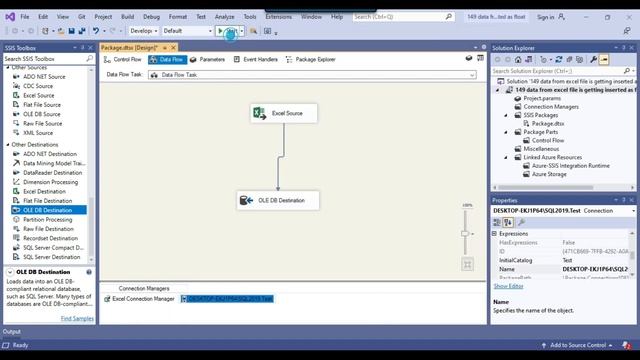Select CDC Source item
640x360 pixels.
coord(38,86)
